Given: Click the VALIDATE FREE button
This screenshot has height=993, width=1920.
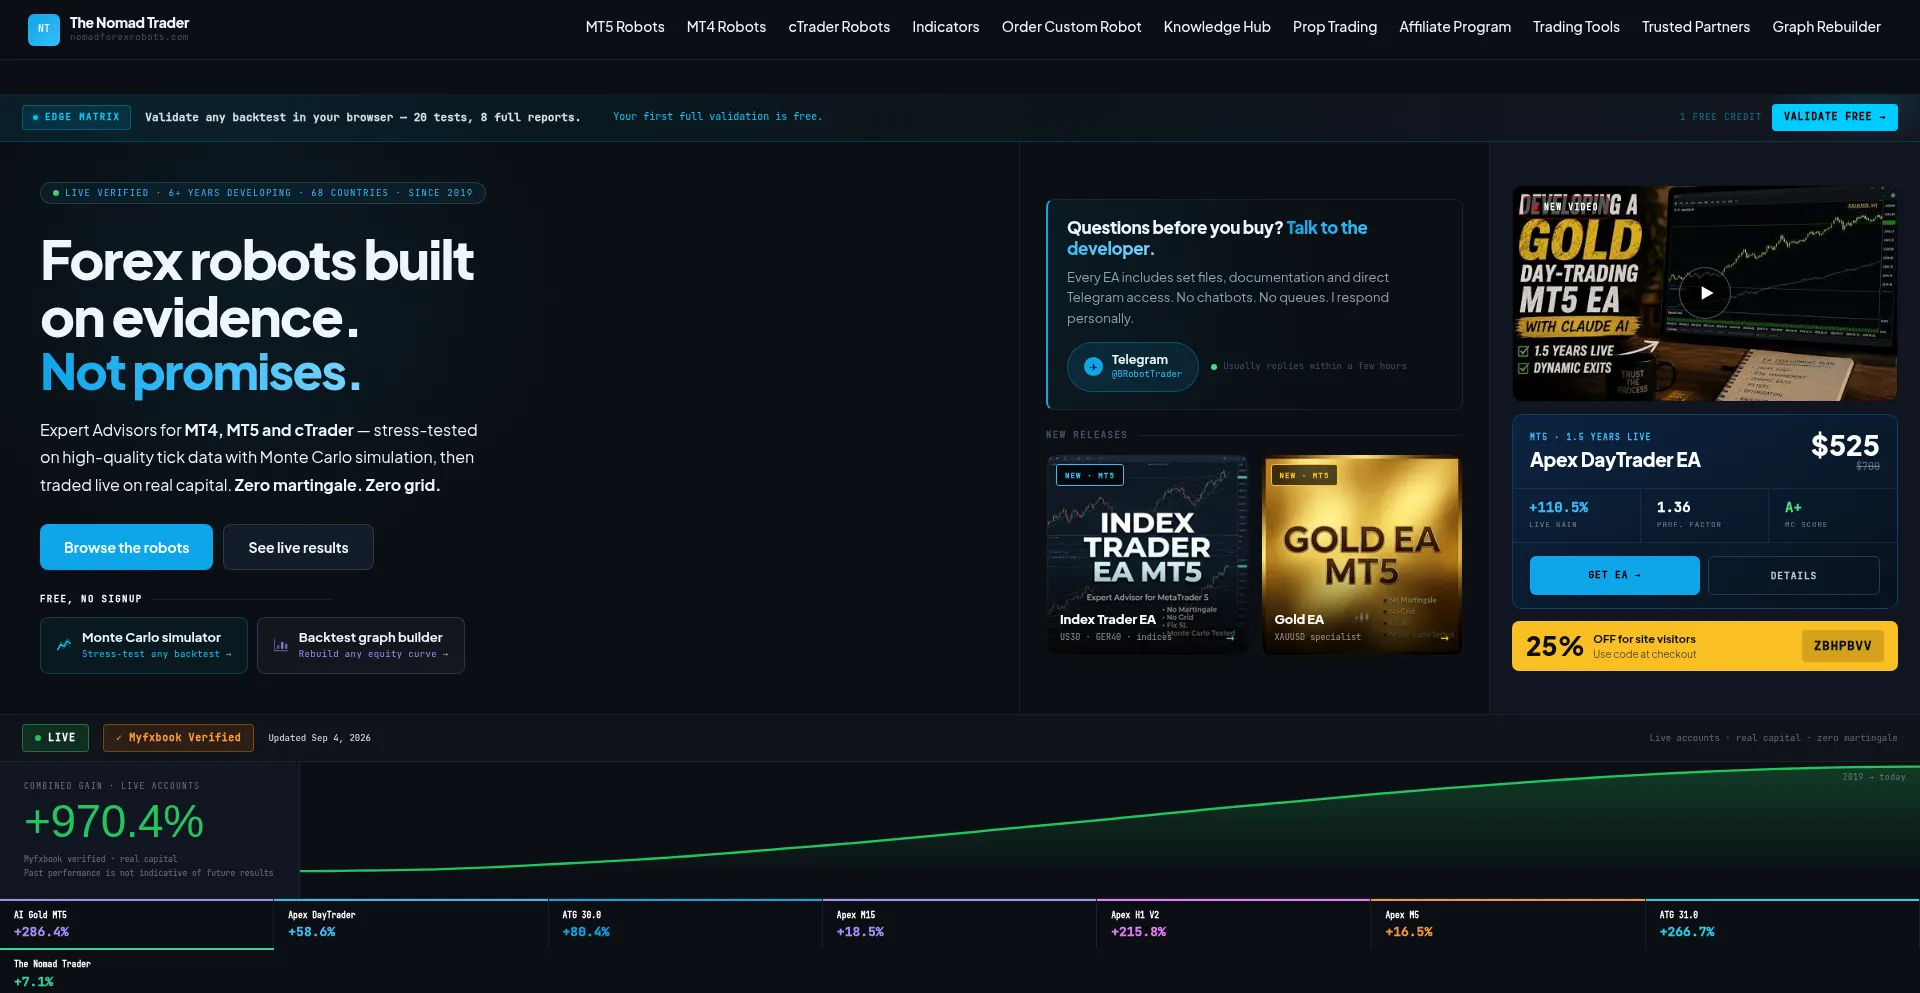Looking at the screenshot, I should point(1834,117).
